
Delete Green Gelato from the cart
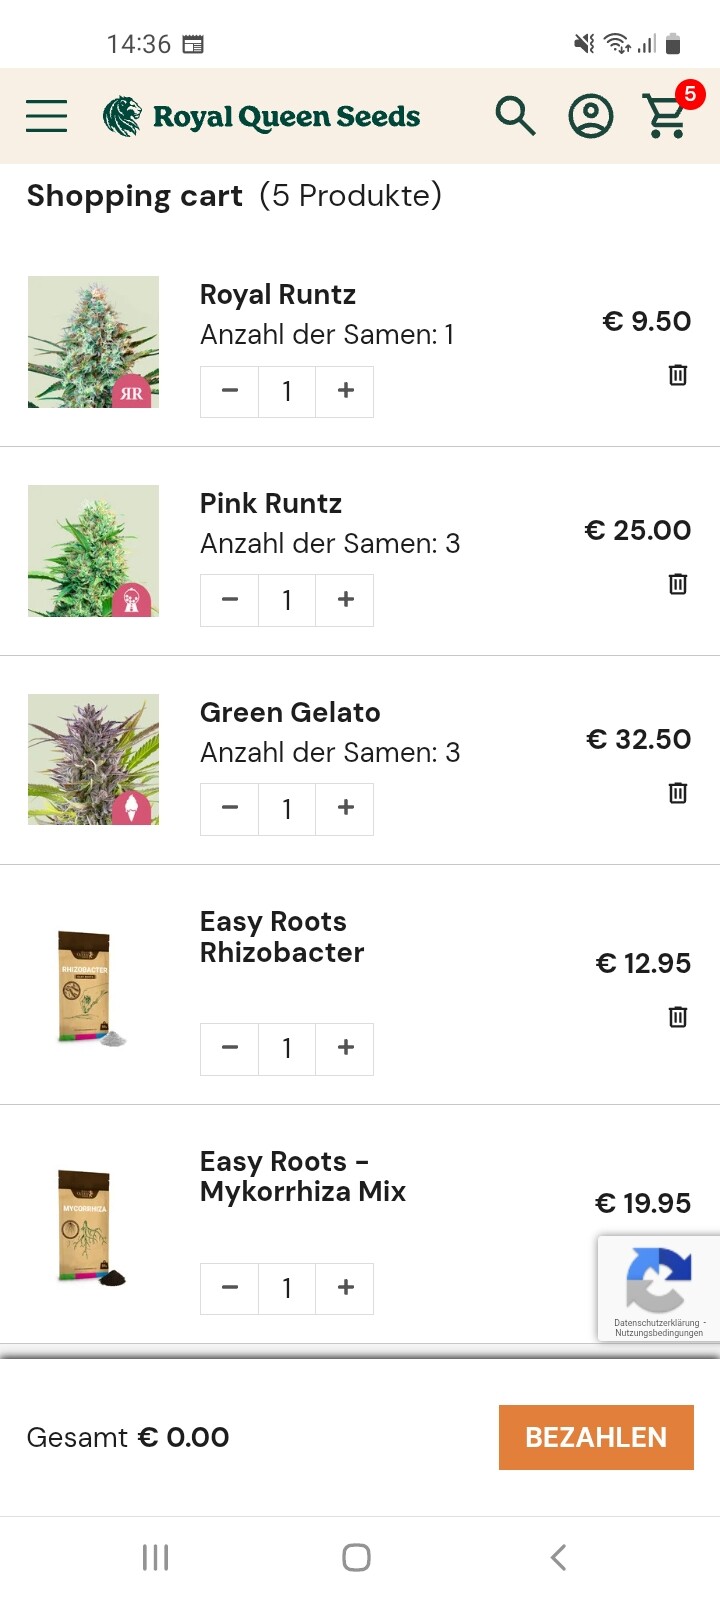[678, 793]
